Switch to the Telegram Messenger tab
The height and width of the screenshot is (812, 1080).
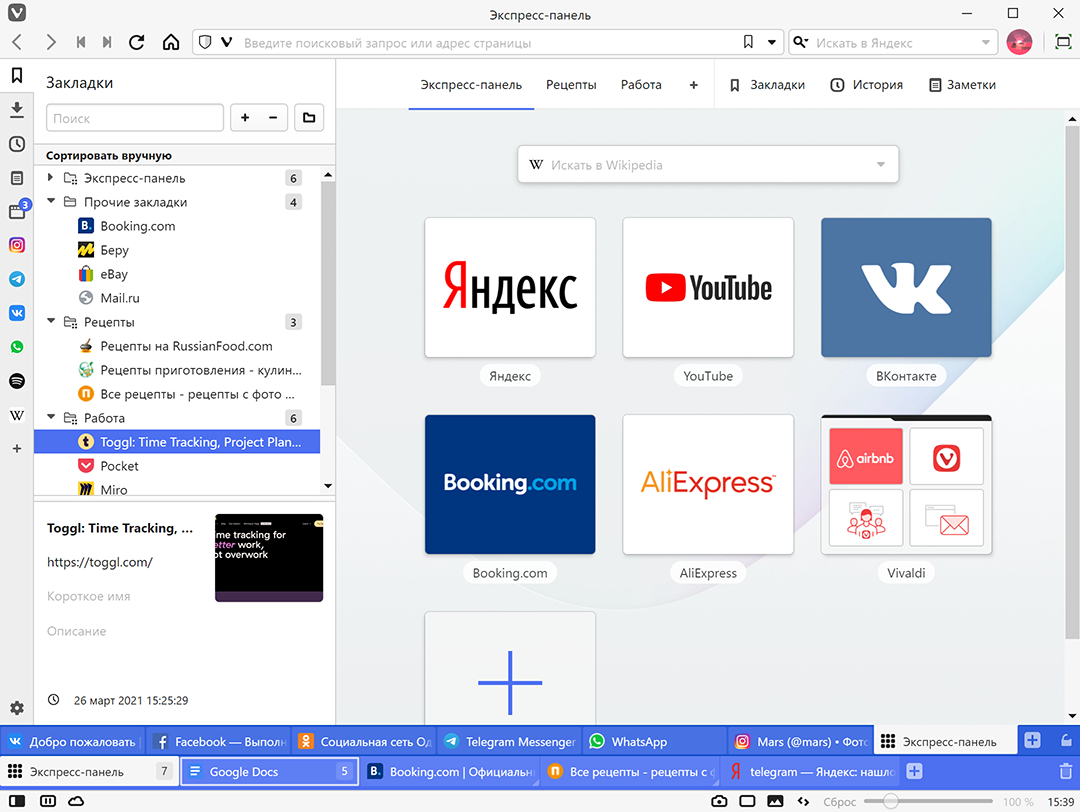click(508, 742)
